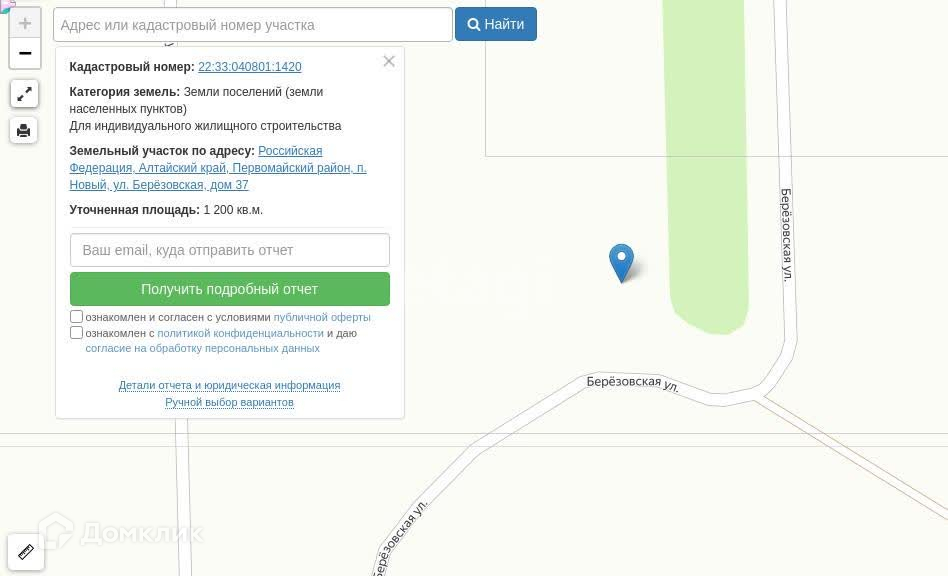Viewport: 948px width, 576px height.
Task: Accept the публичной оферты terms checkbox
Action: tap(76, 317)
